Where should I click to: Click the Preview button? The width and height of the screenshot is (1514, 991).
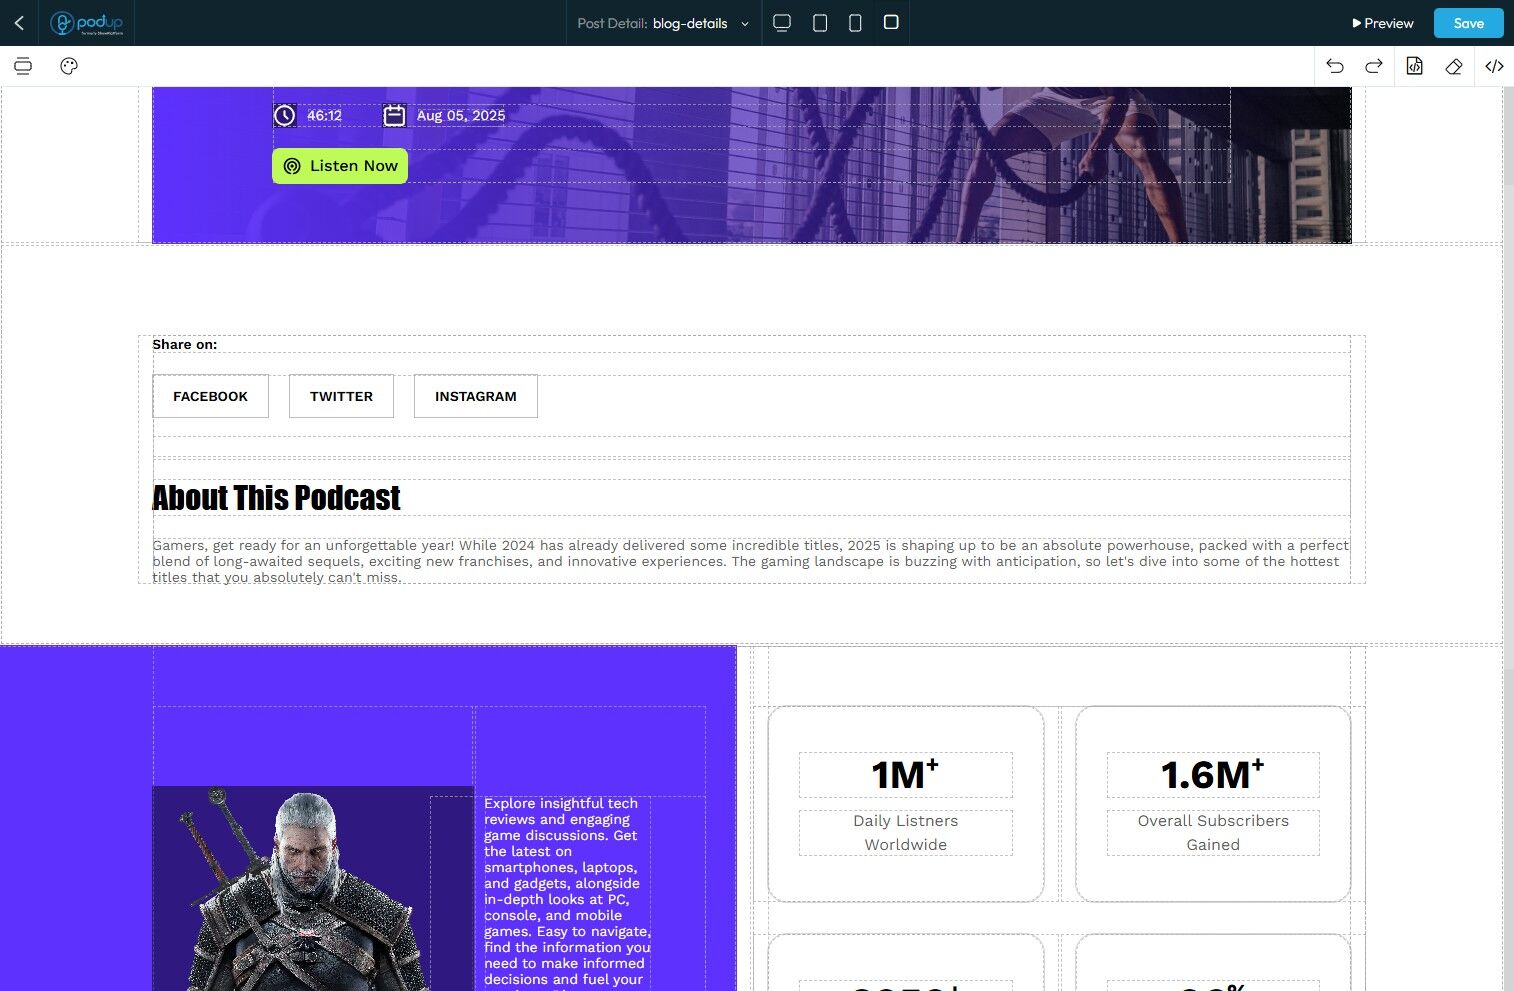coord(1383,23)
